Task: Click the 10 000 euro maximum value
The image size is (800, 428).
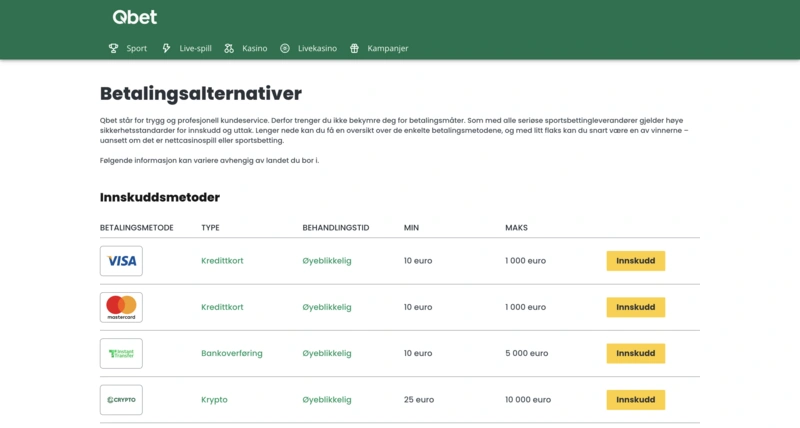Action: (528, 399)
